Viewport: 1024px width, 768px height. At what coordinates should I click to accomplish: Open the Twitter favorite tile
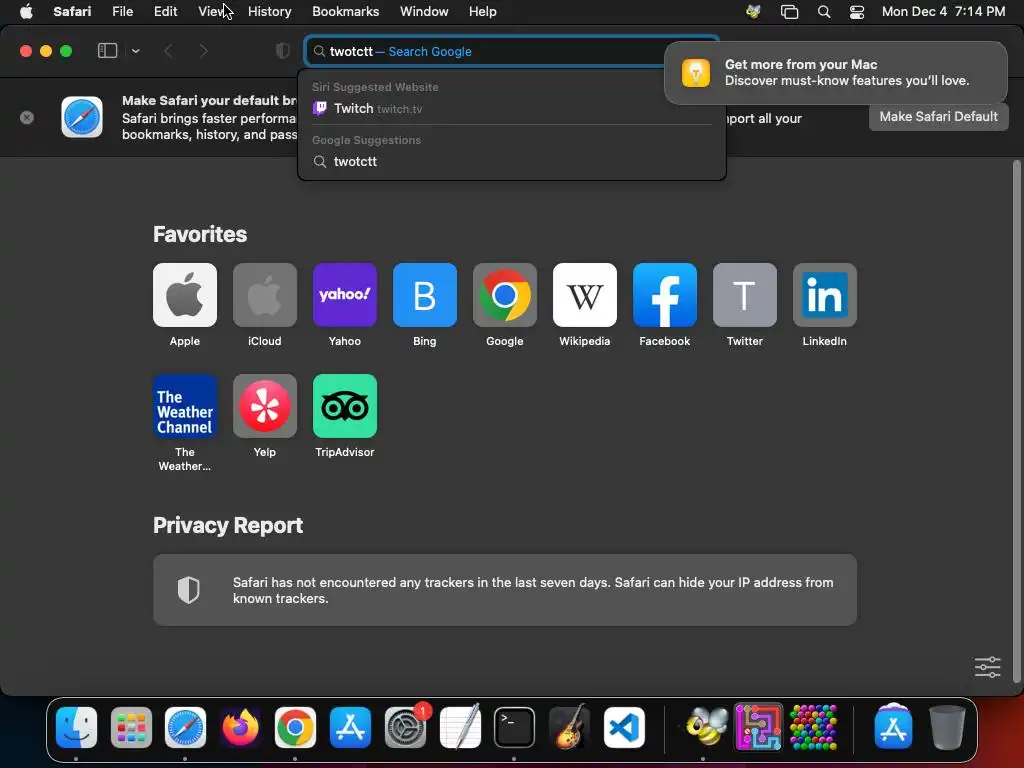(x=744, y=295)
